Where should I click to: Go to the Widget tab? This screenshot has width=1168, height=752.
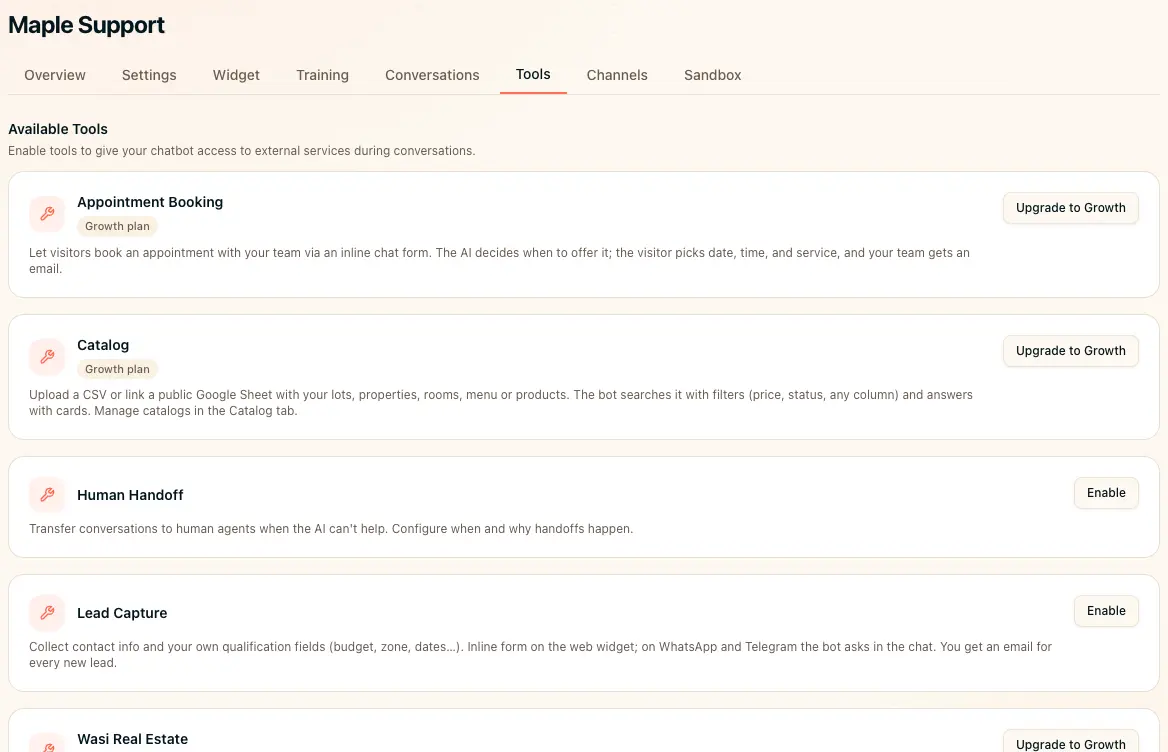point(236,75)
